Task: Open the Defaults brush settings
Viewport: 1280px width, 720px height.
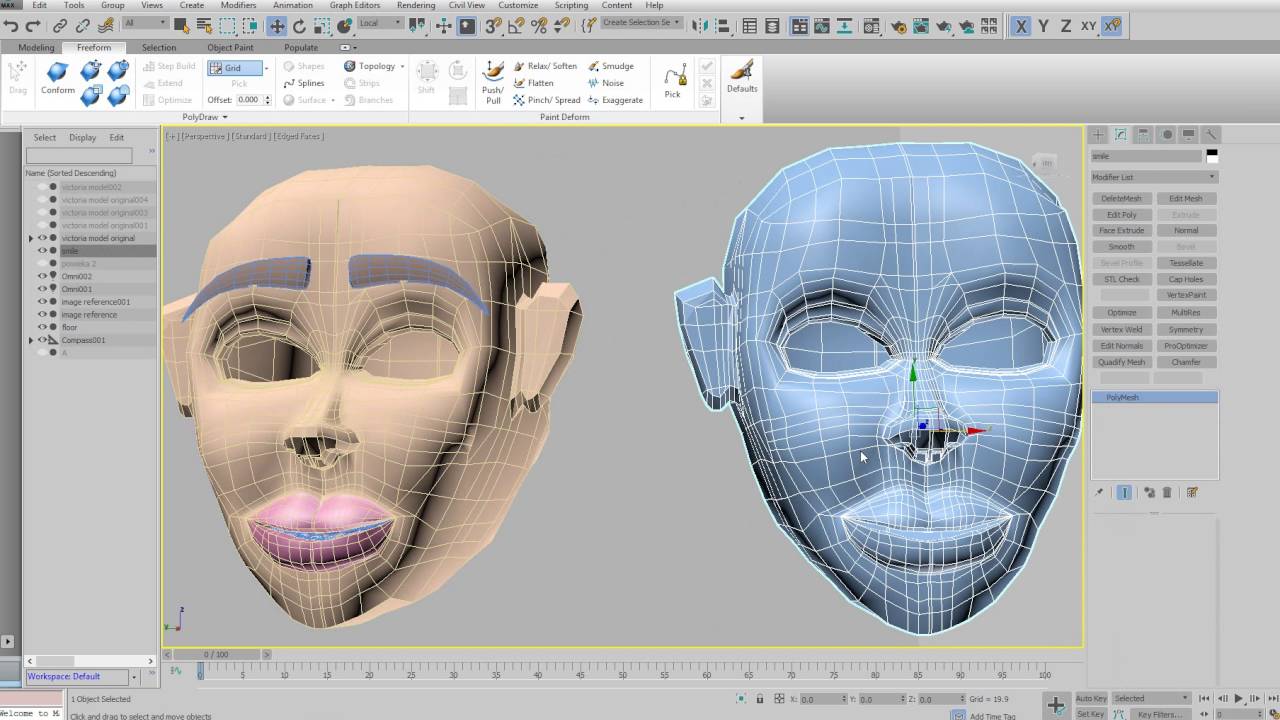Action: coord(742,77)
